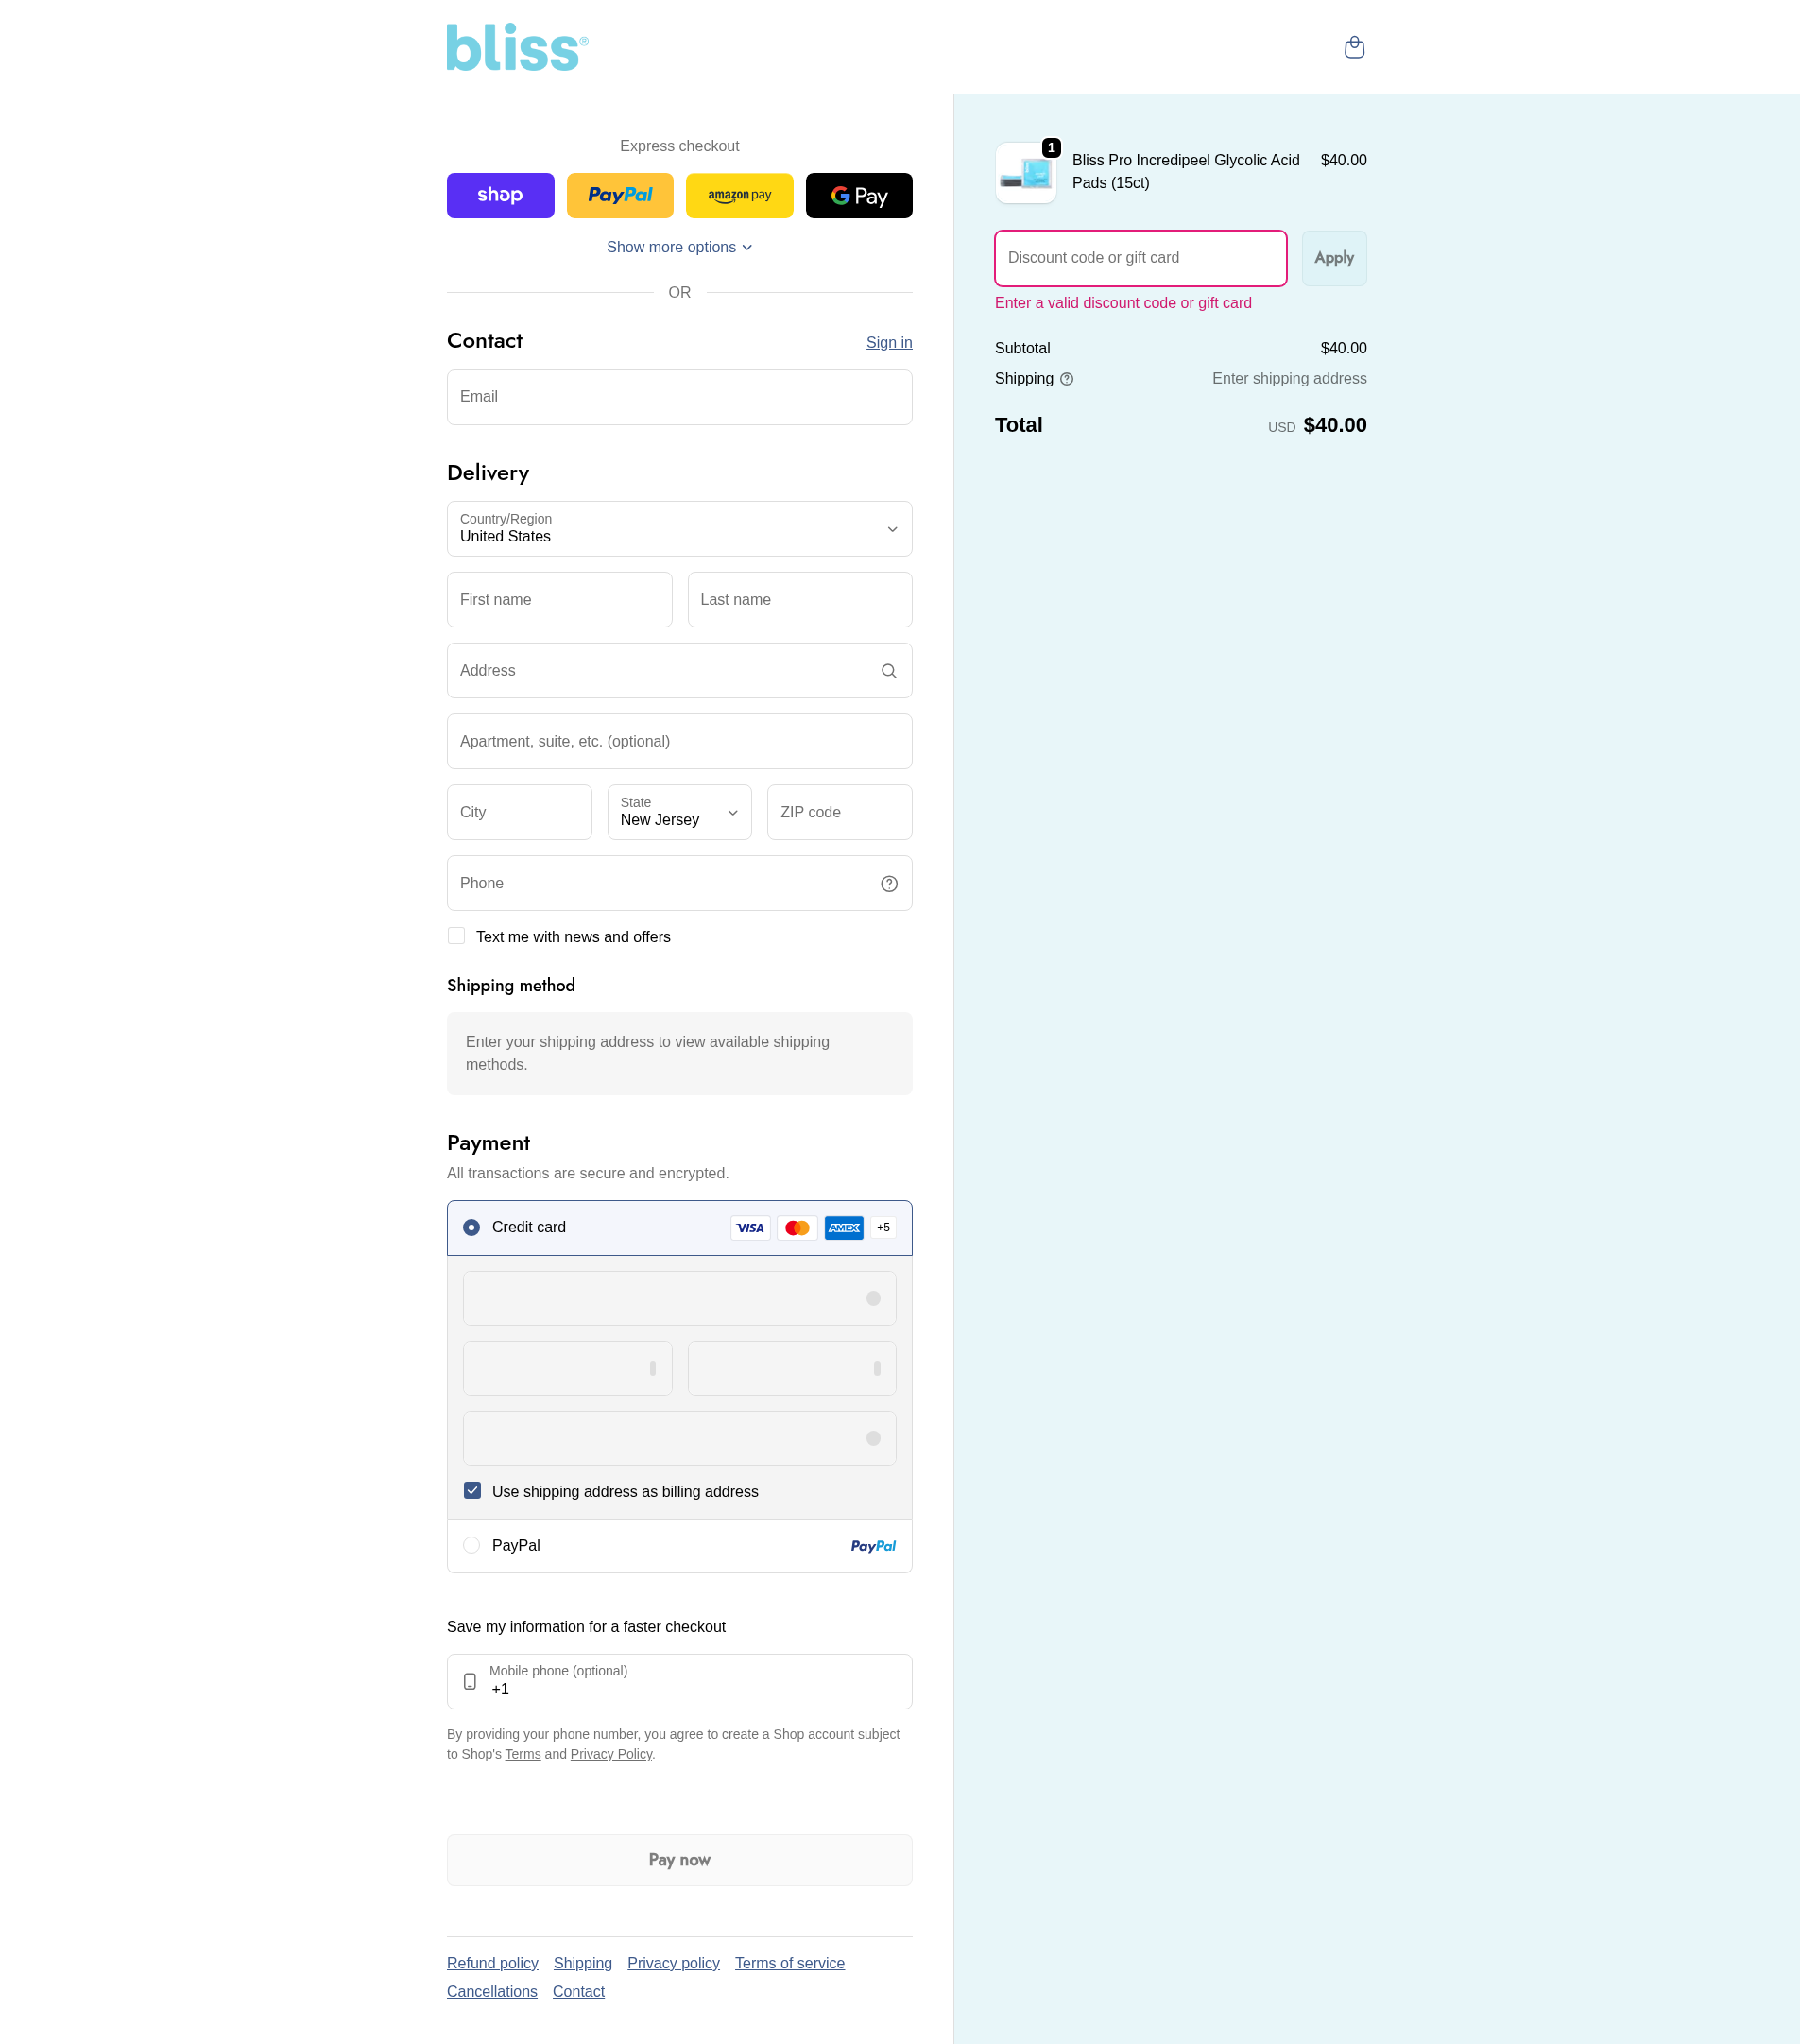Image resolution: width=1800 pixels, height=2044 pixels.
Task: Choose Google Pay express checkout
Action: [x=859, y=196]
